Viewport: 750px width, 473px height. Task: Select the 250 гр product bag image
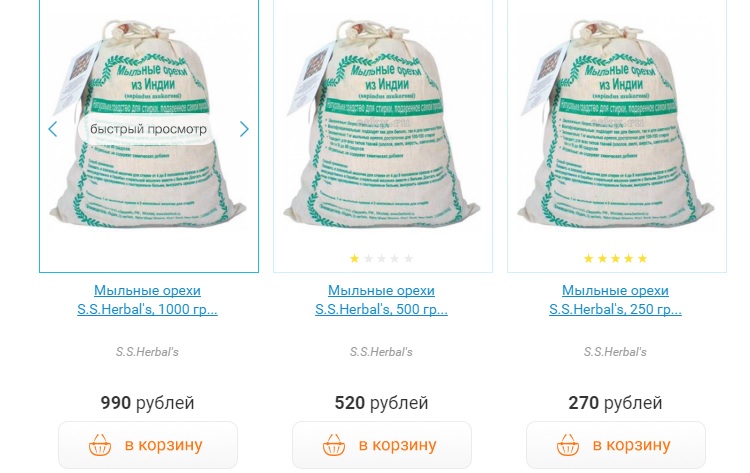point(616,124)
